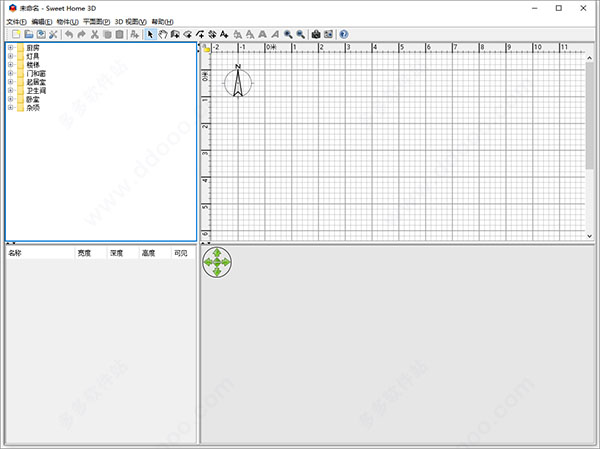
Task: Choose the Create rooms tool
Action: [x=188, y=34]
